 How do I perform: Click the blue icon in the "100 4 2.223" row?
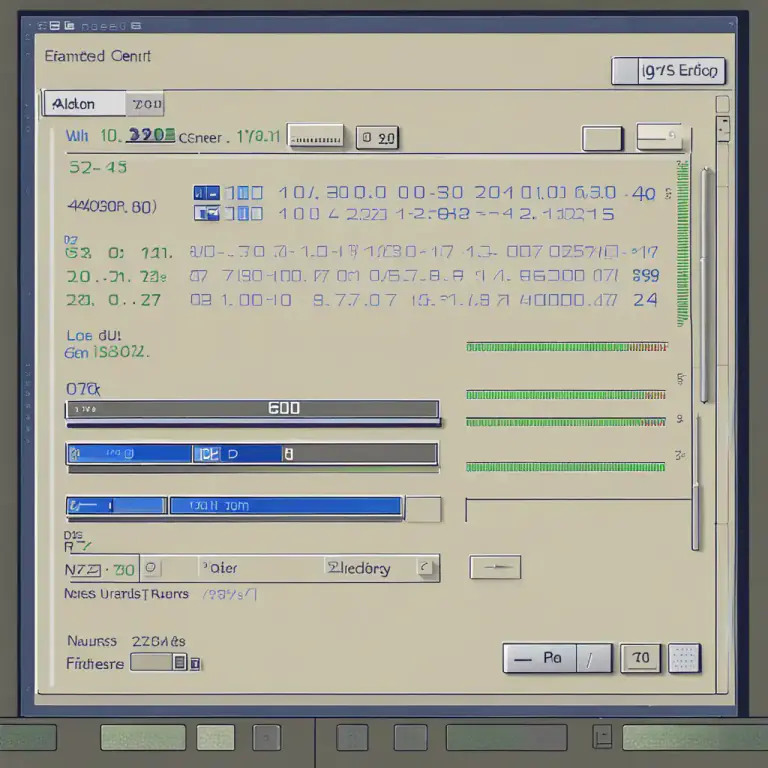(x=206, y=213)
